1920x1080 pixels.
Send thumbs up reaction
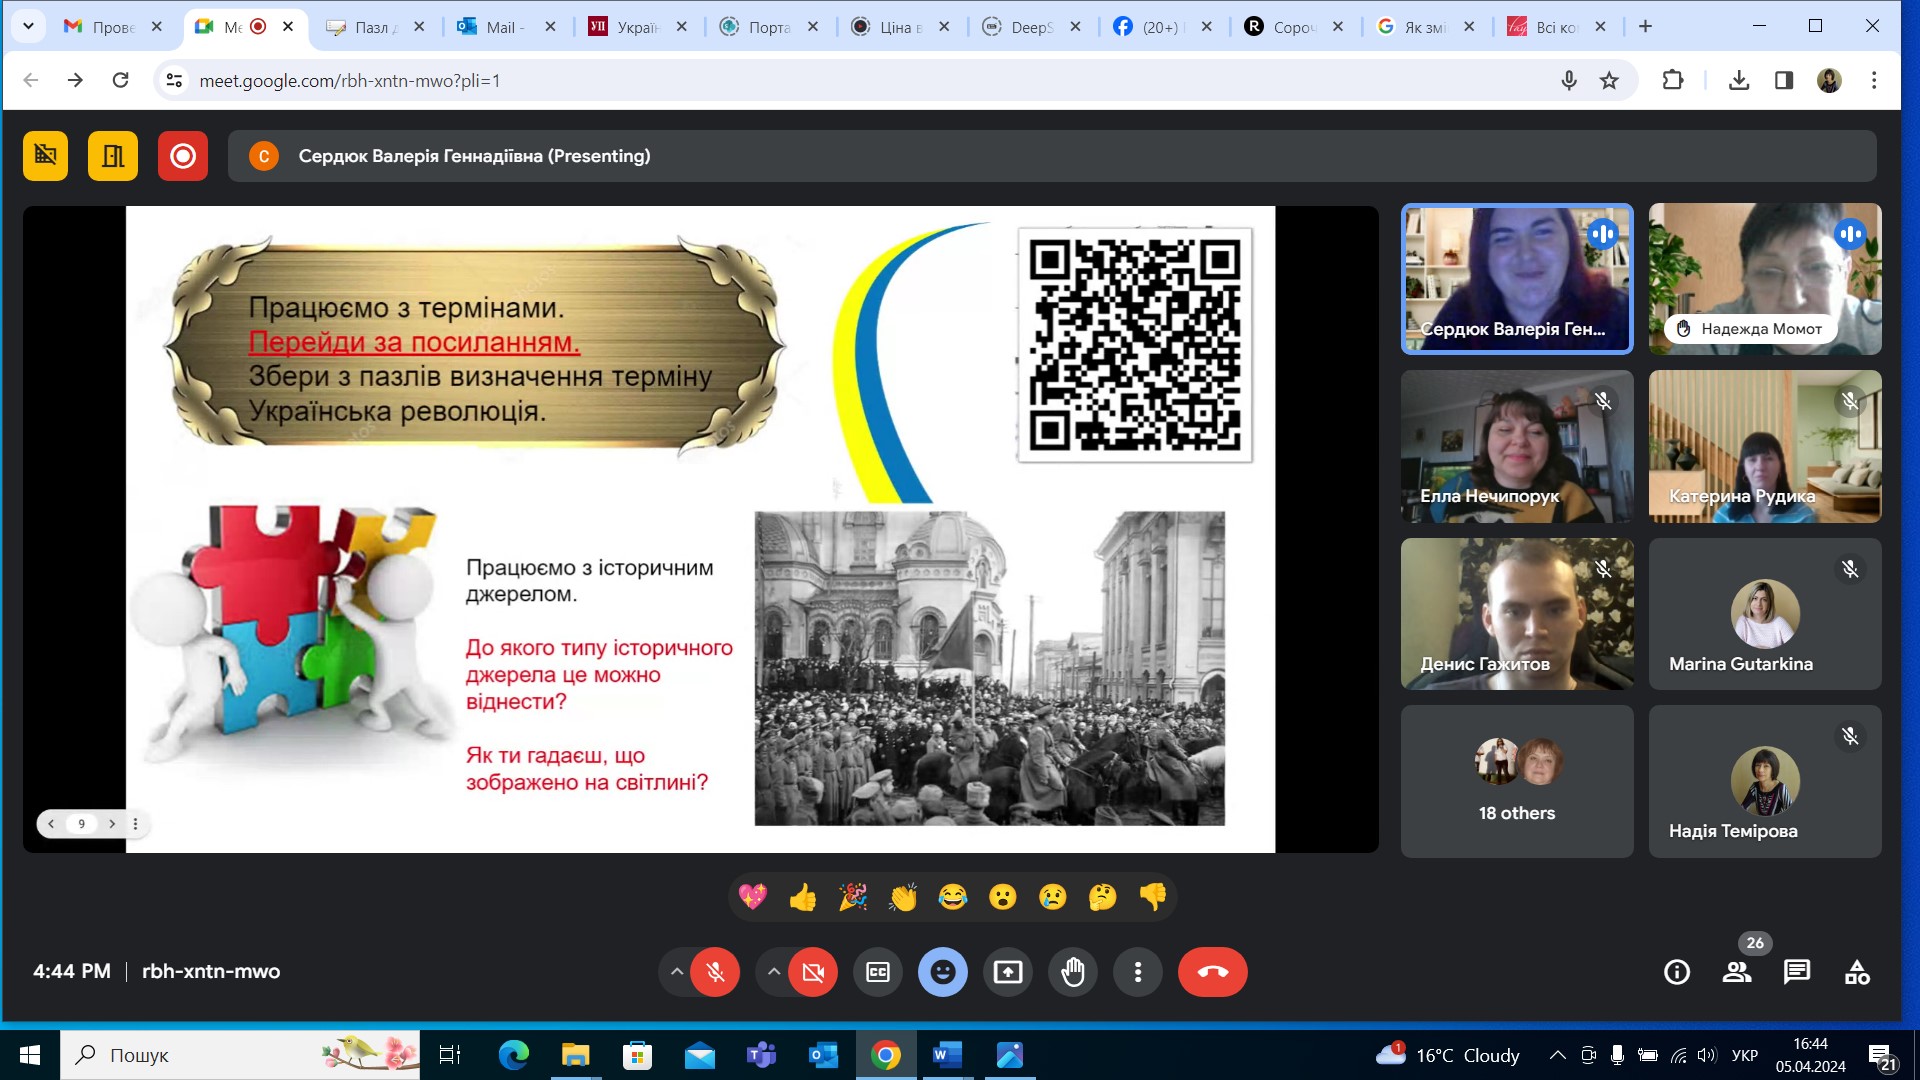coord(803,897)
